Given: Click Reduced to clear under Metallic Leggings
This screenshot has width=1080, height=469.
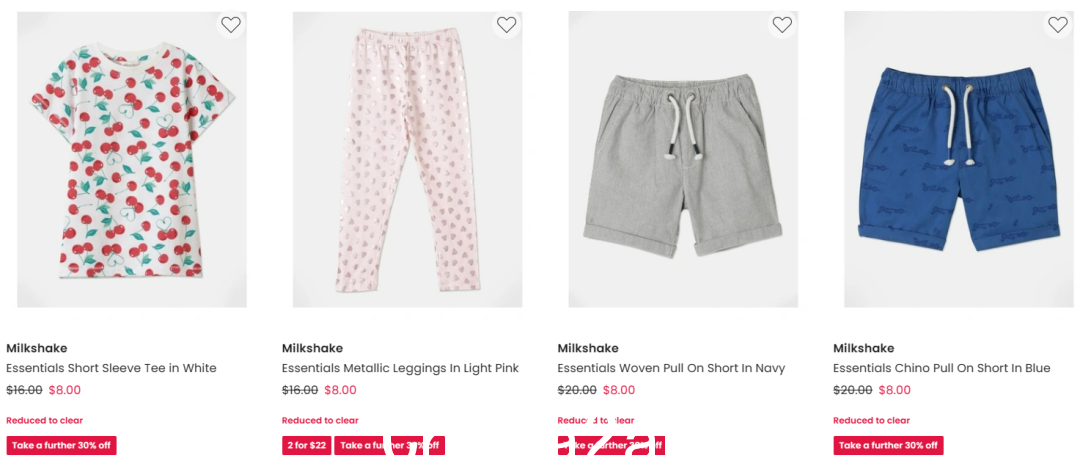Looking at the screenshot, I should 320,420.
